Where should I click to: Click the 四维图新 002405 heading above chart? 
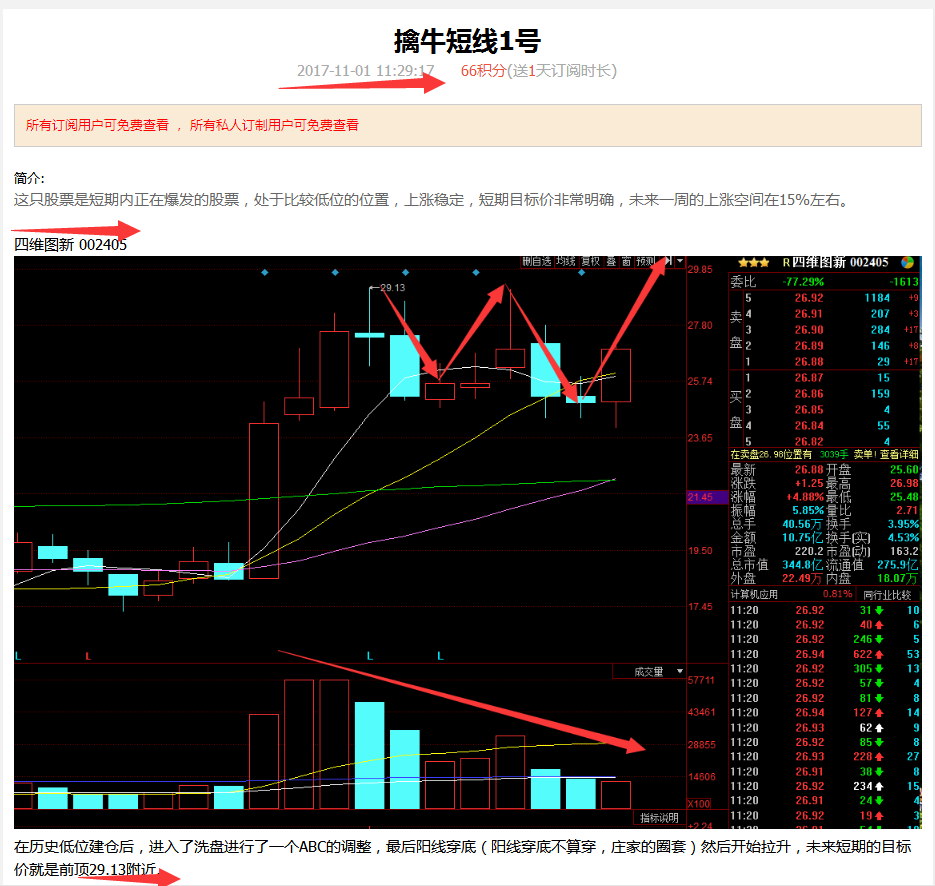click(x=70, y=244)
